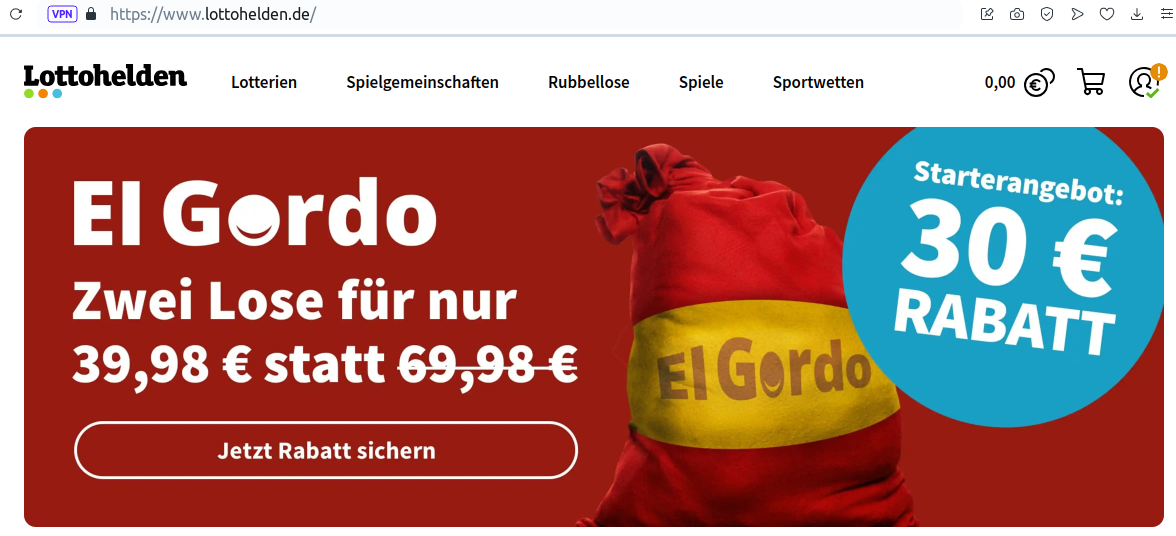
Task: Bookmark page with heart icon
Action: coord(1107,14)
